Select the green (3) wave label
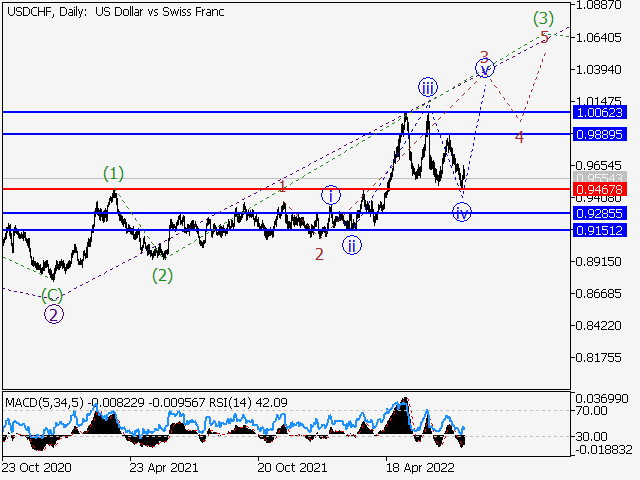Screen dimensions: 640x480 (543, 18)
